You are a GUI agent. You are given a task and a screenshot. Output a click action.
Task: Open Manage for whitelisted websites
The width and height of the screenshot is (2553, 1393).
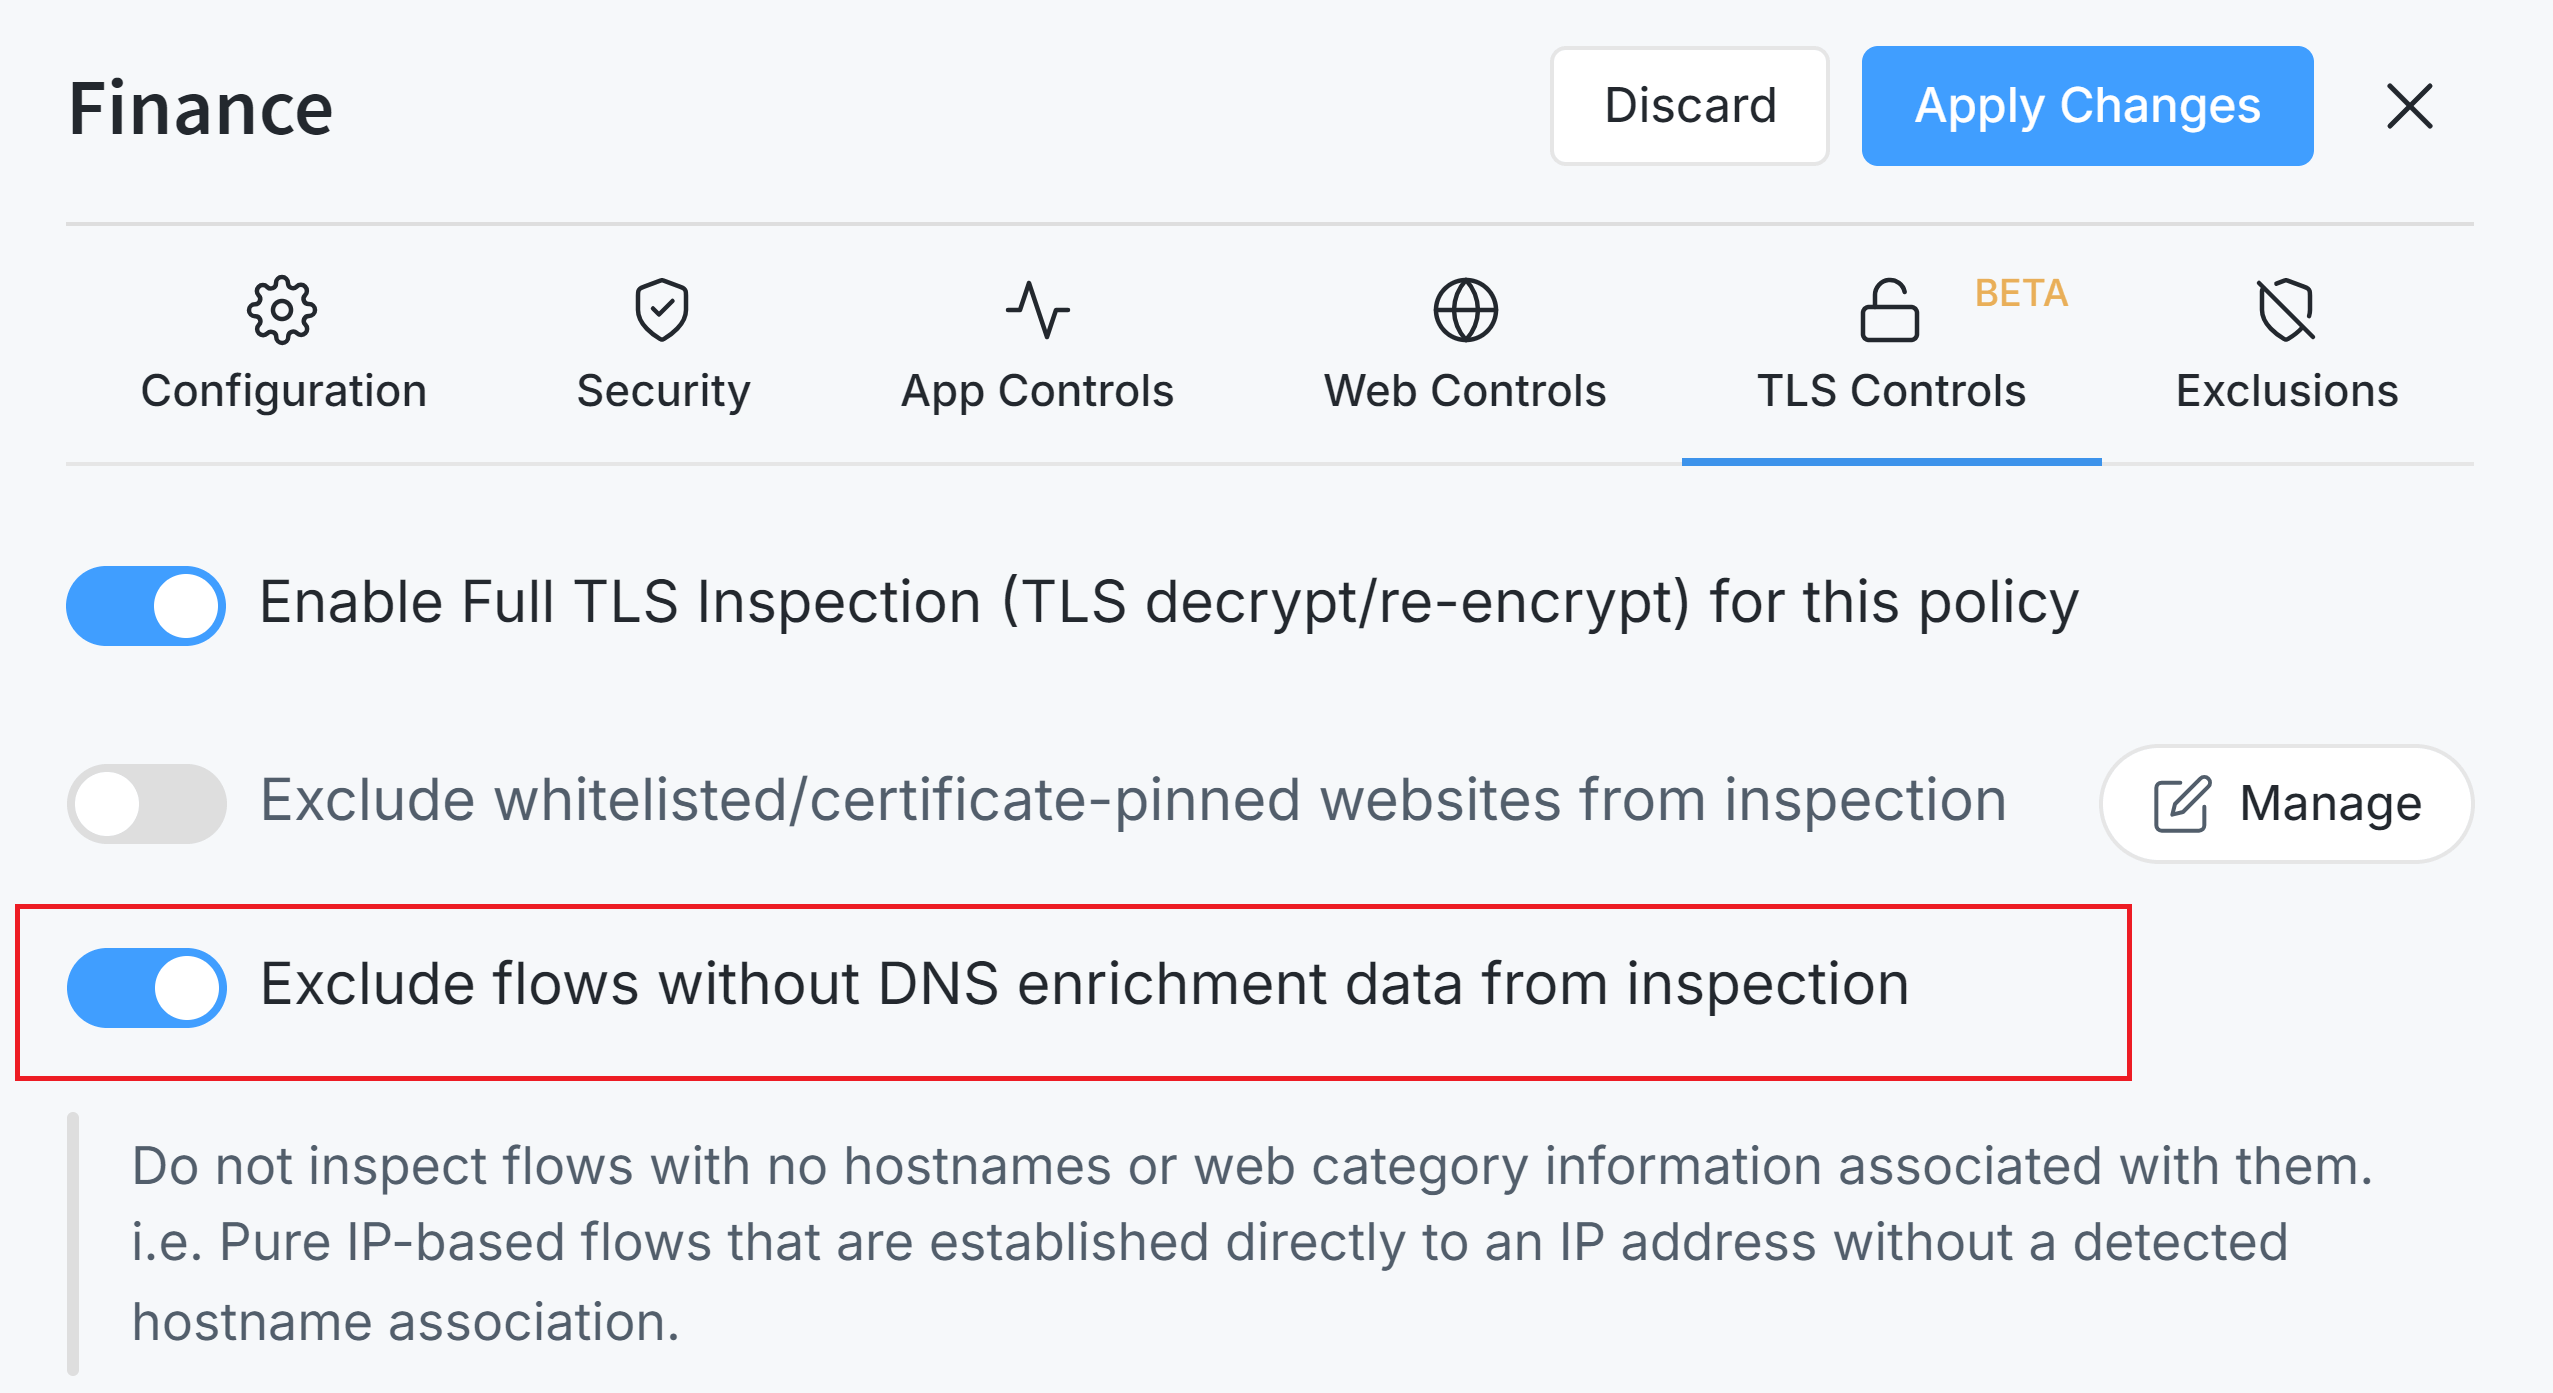click(x=2286, y=804)
